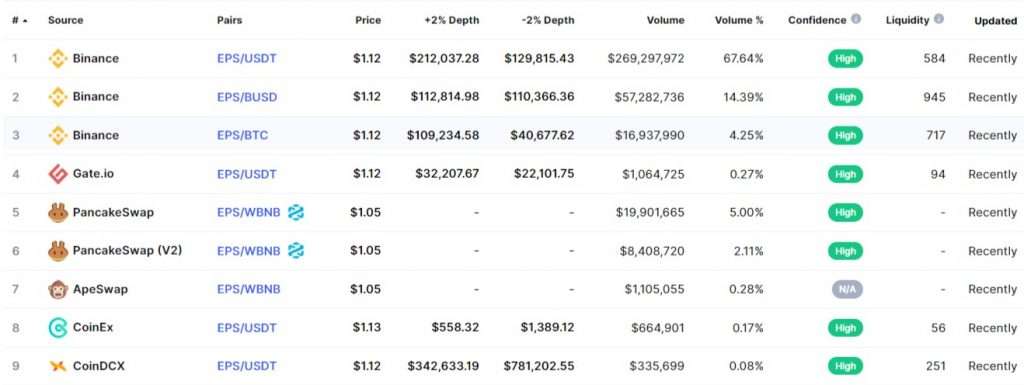Viewport: 1024px width, 385px height.
Task: Click the CoinDCX logo icon
Action: point(58,366)
